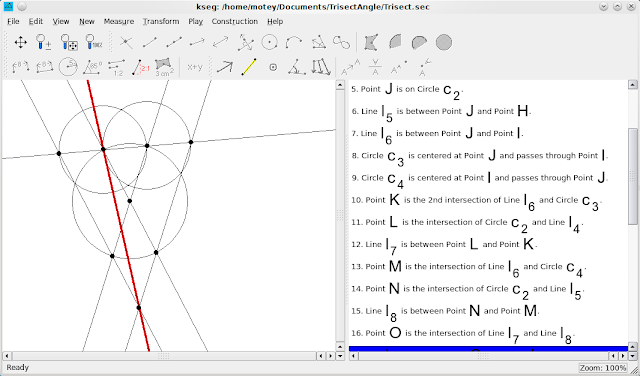Open the File menu
Screen dimensions: 640x376
[x=13, y=21]
